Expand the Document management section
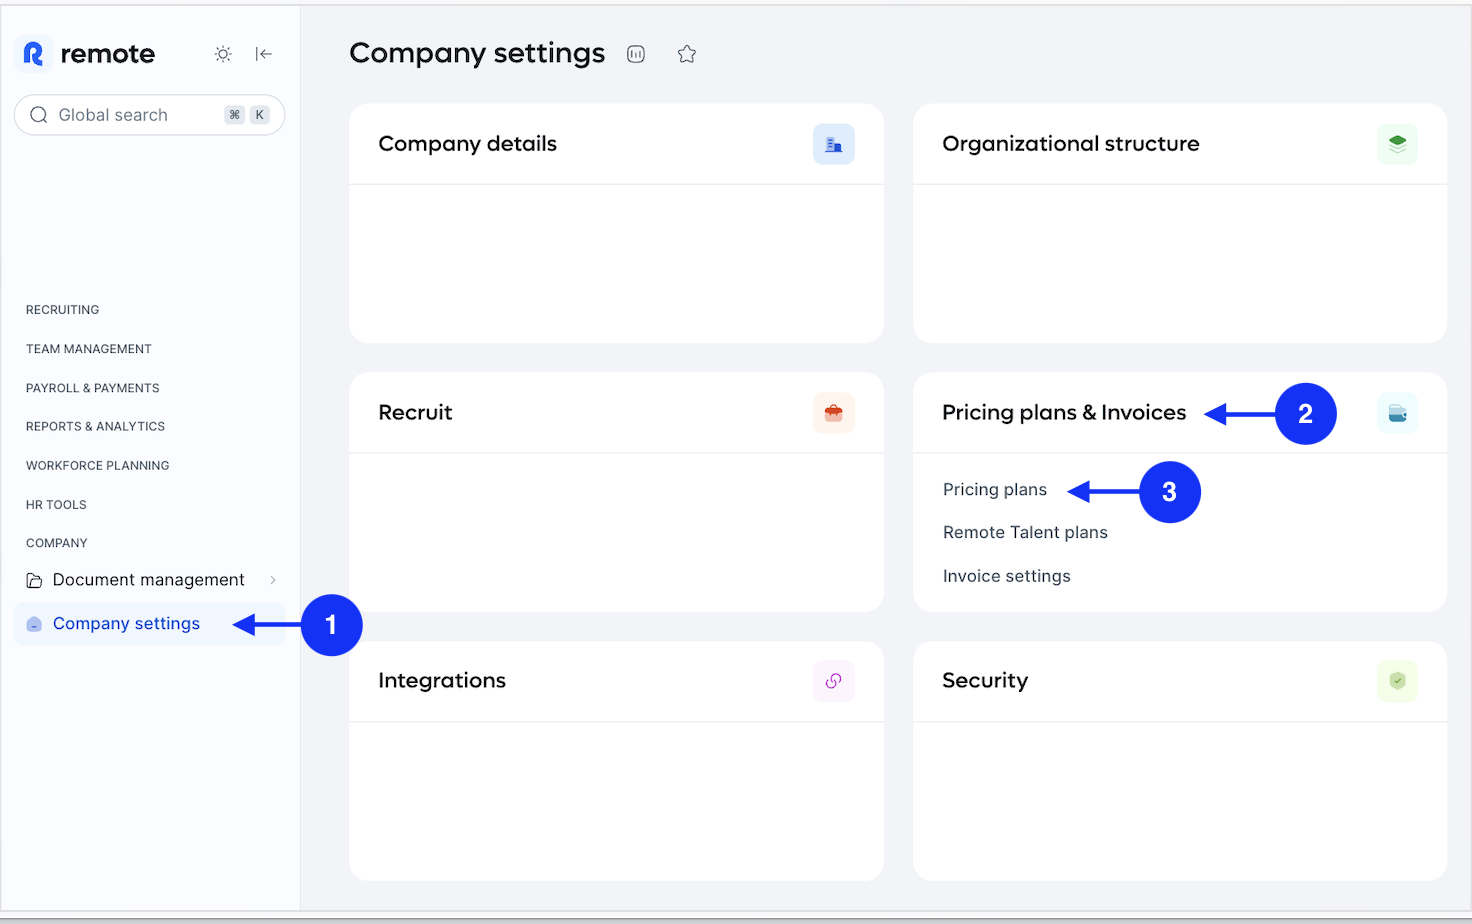1472x924 pixels. 273,579
